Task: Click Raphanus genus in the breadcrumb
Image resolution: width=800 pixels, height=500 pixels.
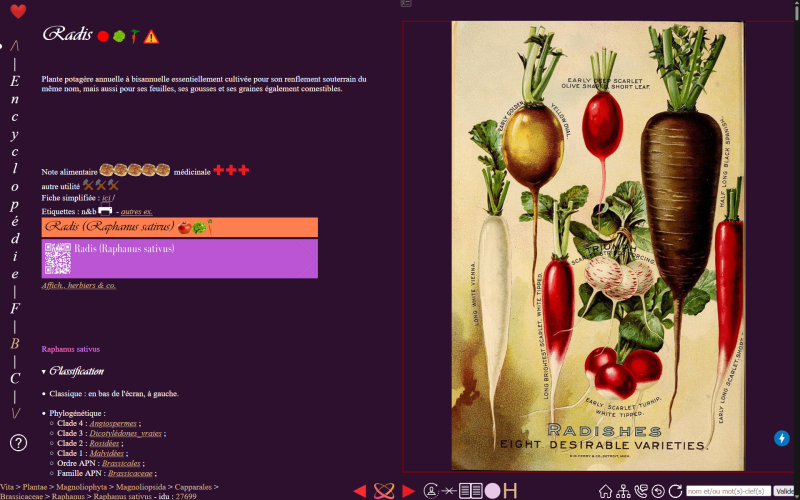Action: pos(68,496)
